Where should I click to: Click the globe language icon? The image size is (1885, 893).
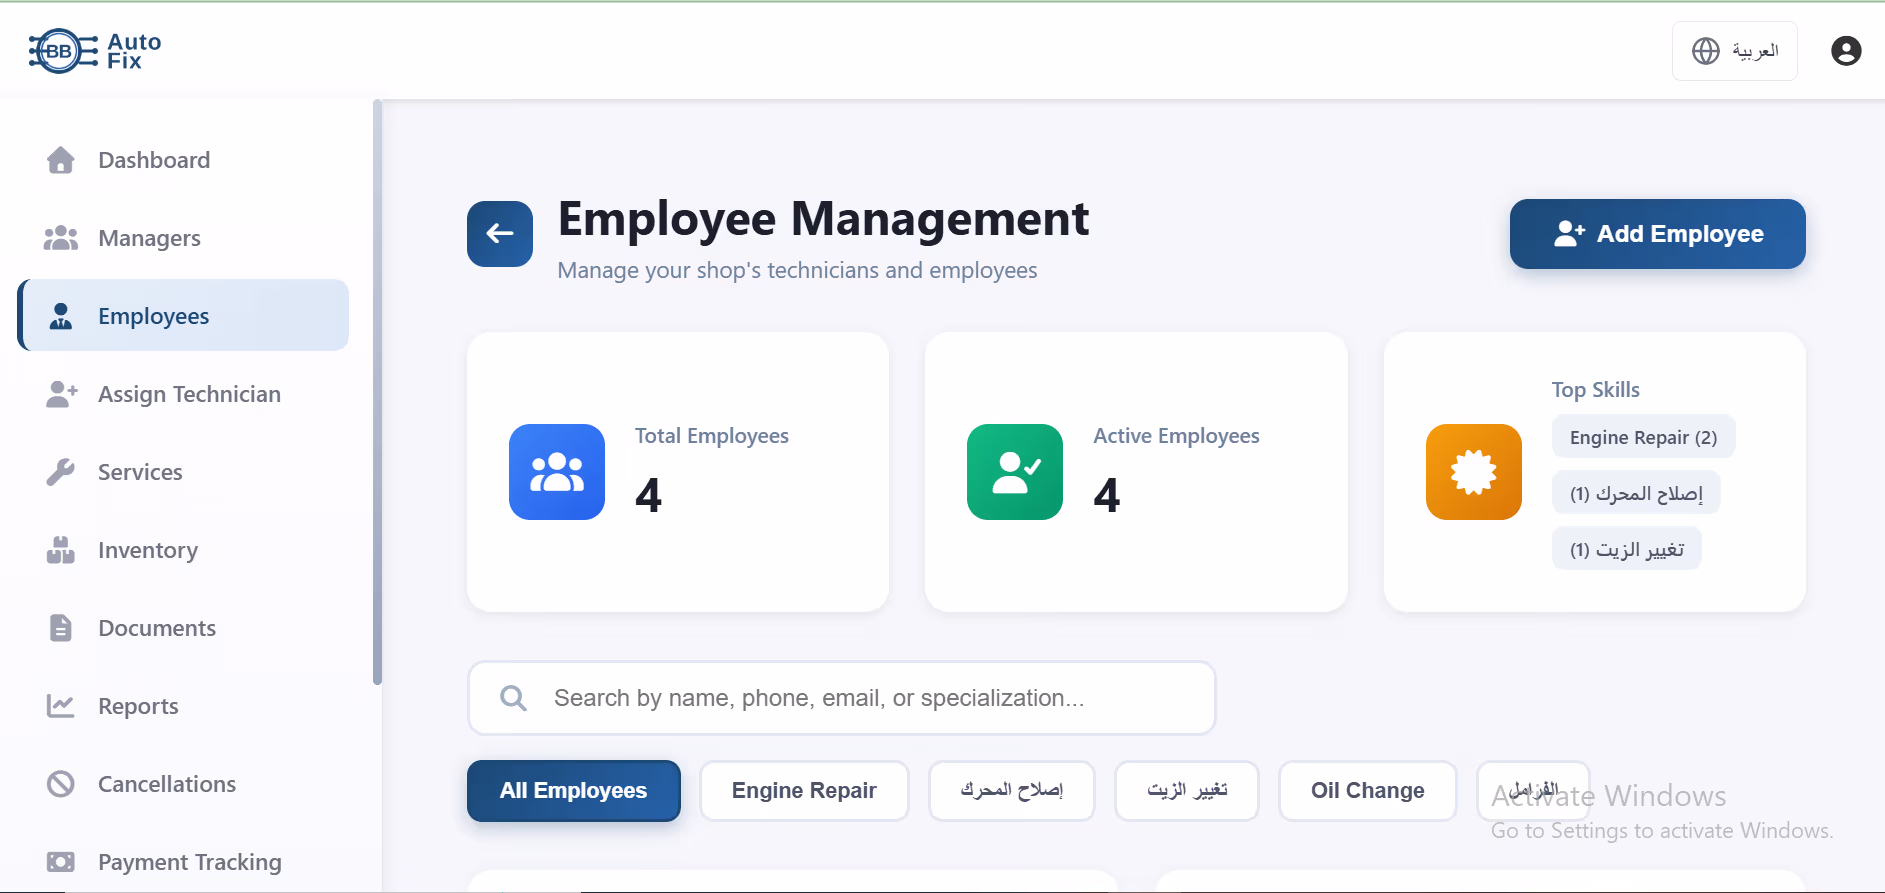click(1706, 51)
